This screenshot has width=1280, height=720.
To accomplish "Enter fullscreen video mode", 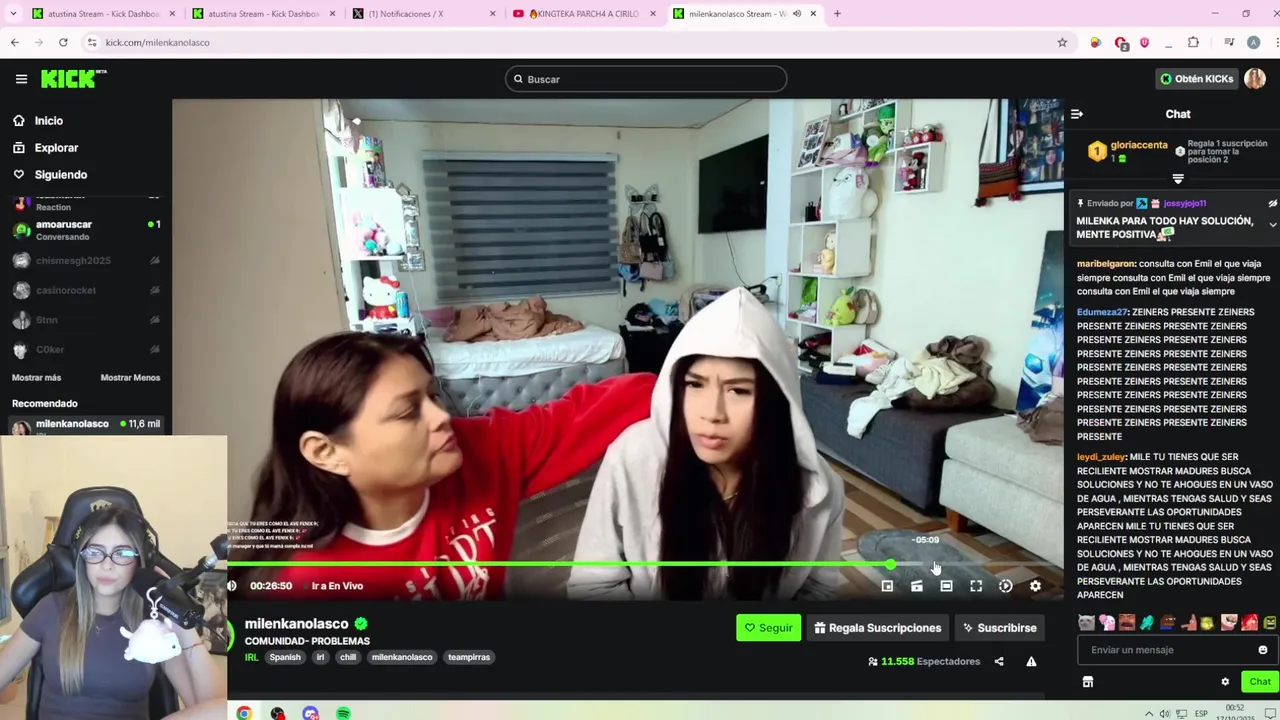I will tap(976, 586).
